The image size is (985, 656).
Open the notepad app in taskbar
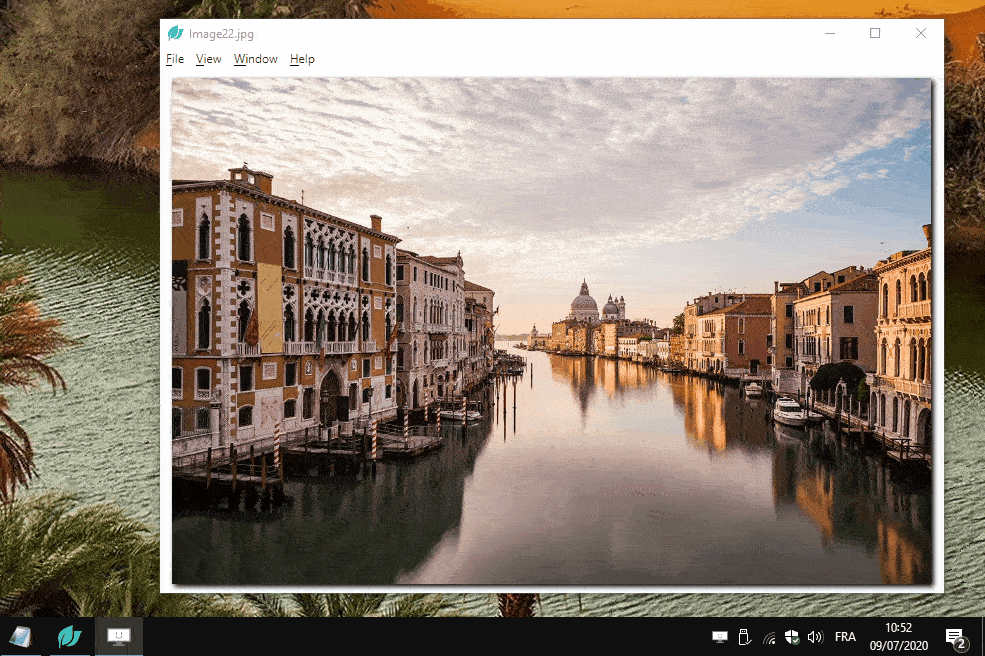(21, 637)
